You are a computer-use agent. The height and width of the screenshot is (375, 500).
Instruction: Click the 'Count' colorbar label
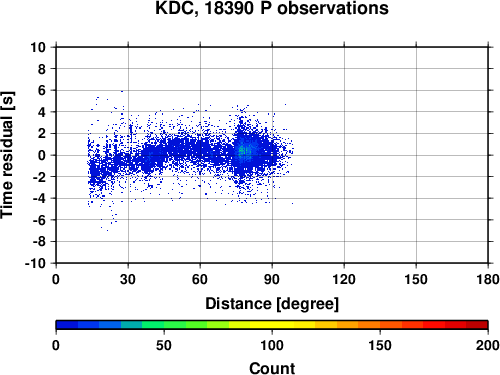(272, 368)
